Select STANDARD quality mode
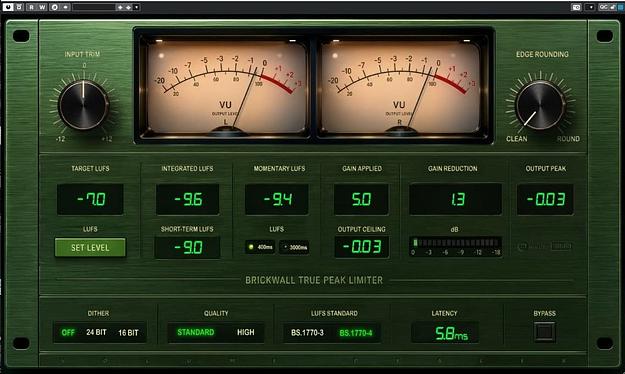625x374 pixels. click(196, 332)
